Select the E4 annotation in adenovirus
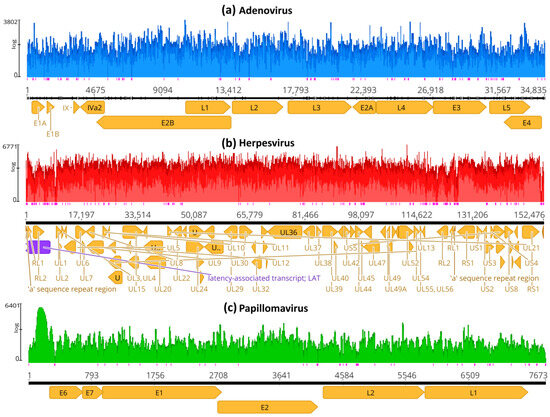Image resolution: width=550 pixels, height=417 pixels. pyautogui.click(x=523, y=123)
